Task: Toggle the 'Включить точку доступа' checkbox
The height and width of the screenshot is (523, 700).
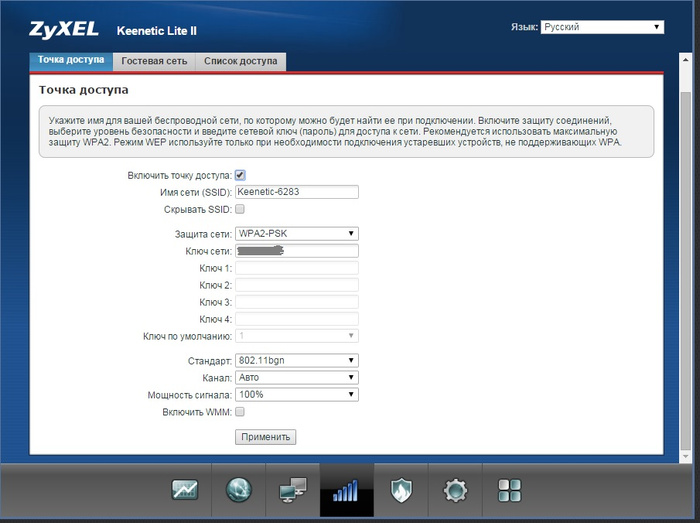Action: (x=240, y=175)
